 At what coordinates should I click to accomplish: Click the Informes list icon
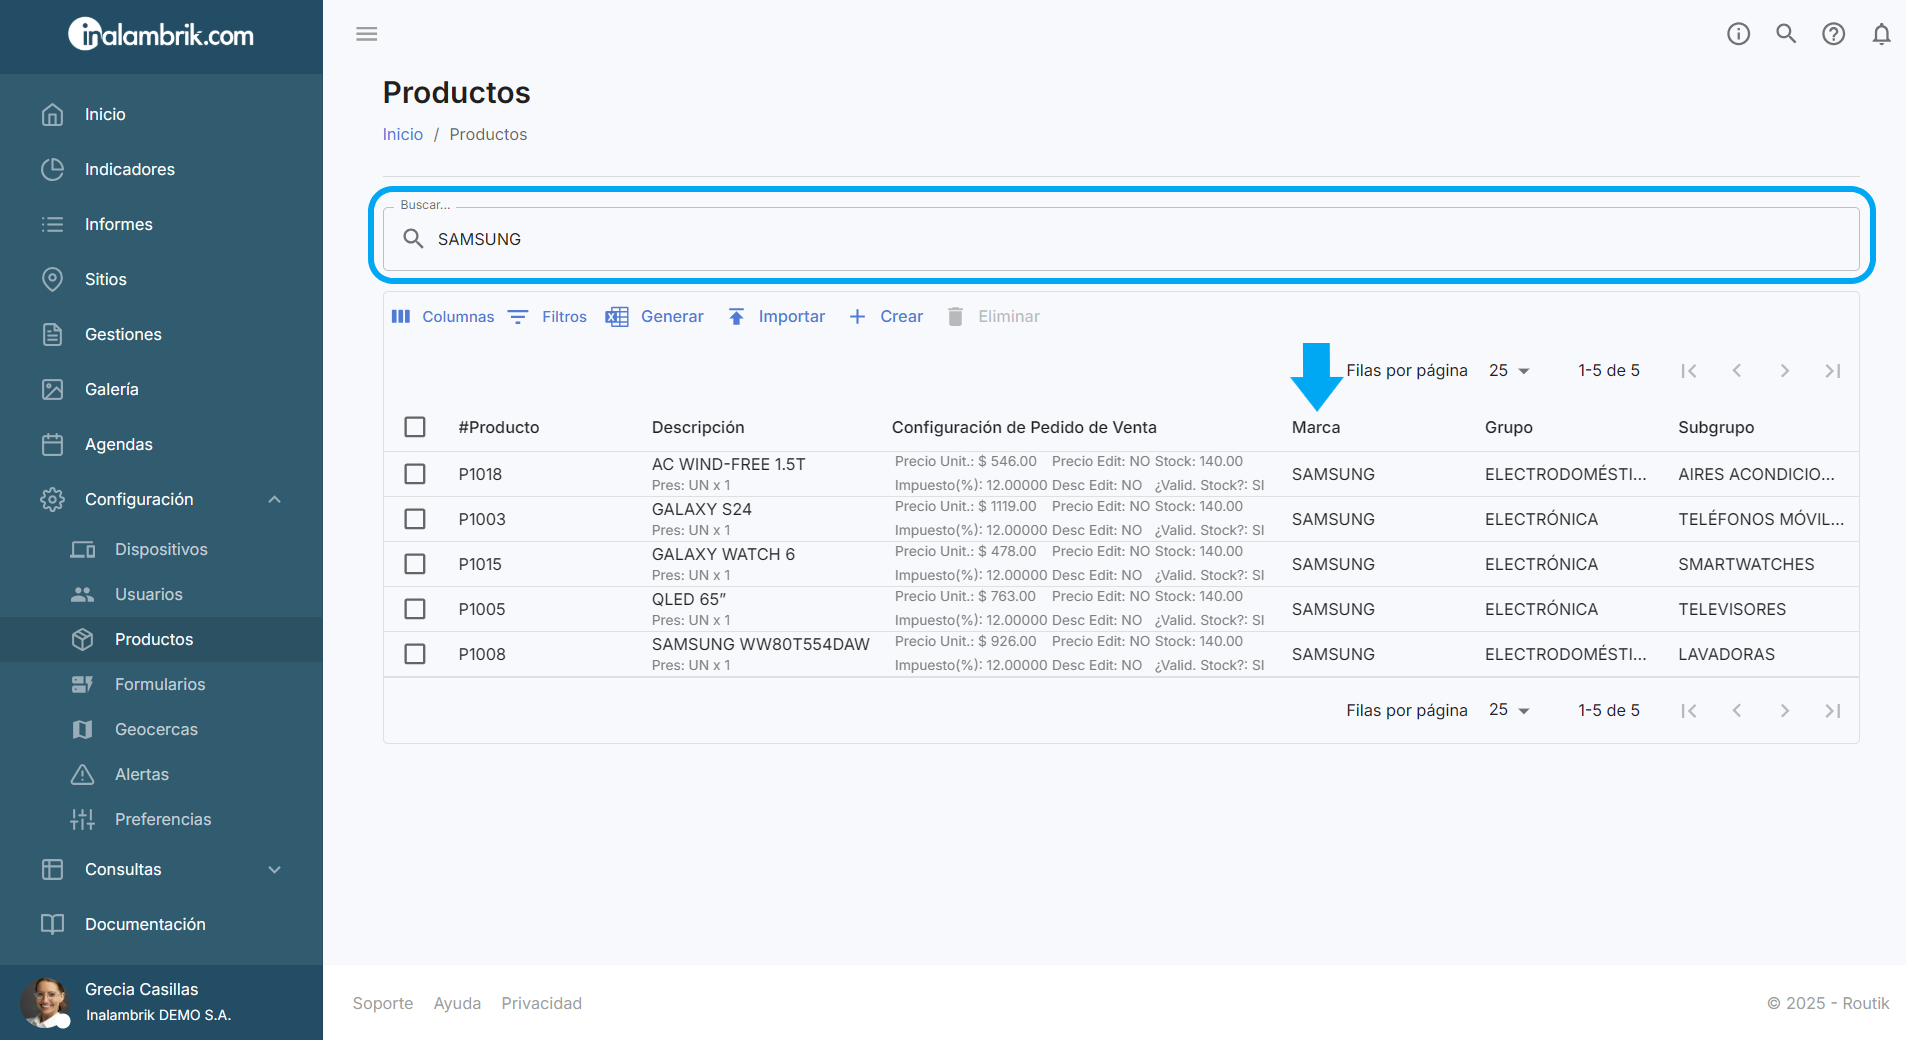(x=53, y=224)
